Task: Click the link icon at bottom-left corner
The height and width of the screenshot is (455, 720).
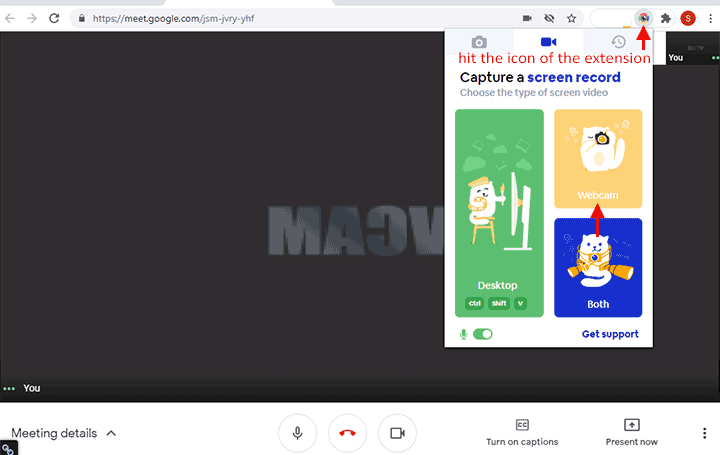Action: [x=8, y=448]
